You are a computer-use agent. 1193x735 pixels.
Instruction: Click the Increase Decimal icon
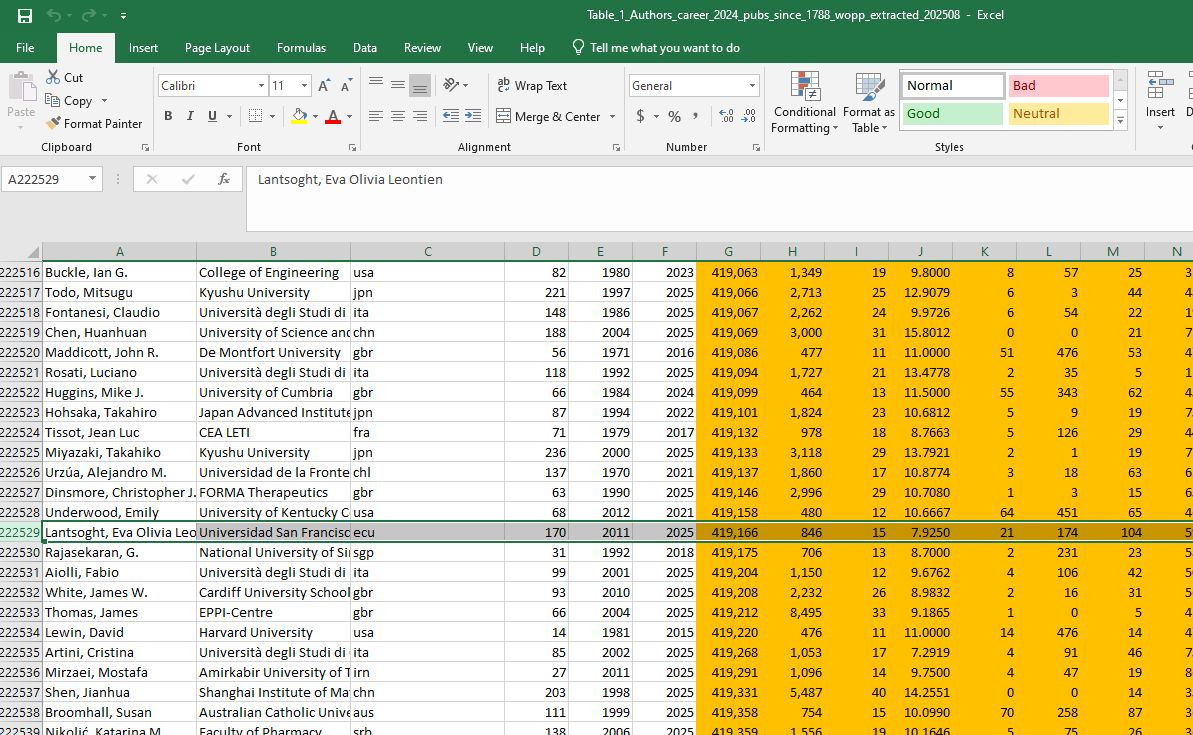[x=726, y=117]
